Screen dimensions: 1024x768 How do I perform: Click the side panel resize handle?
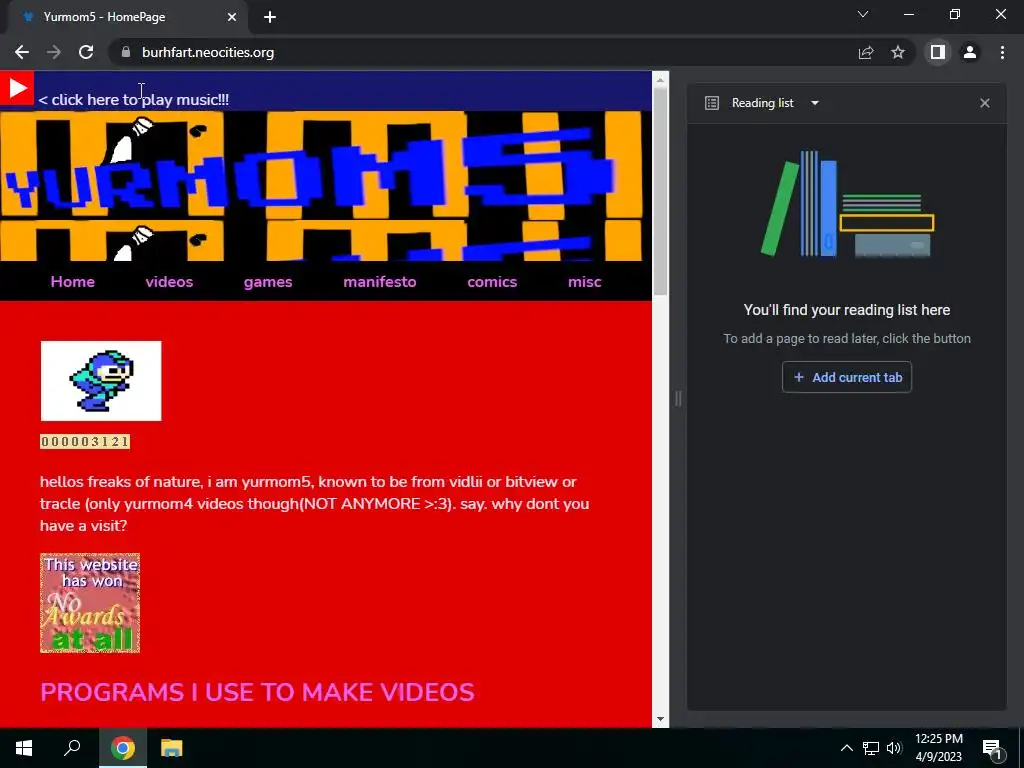pyautogui.click(x=679, y=398)
